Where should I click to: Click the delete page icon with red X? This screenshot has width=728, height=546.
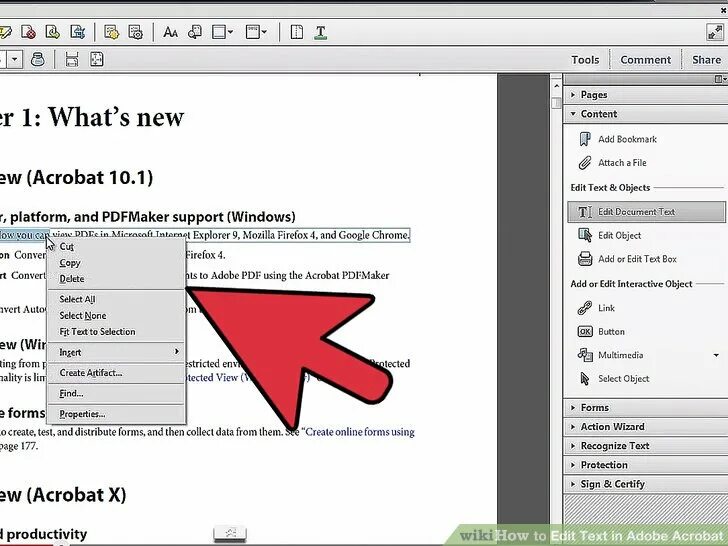tap(28, 32)
